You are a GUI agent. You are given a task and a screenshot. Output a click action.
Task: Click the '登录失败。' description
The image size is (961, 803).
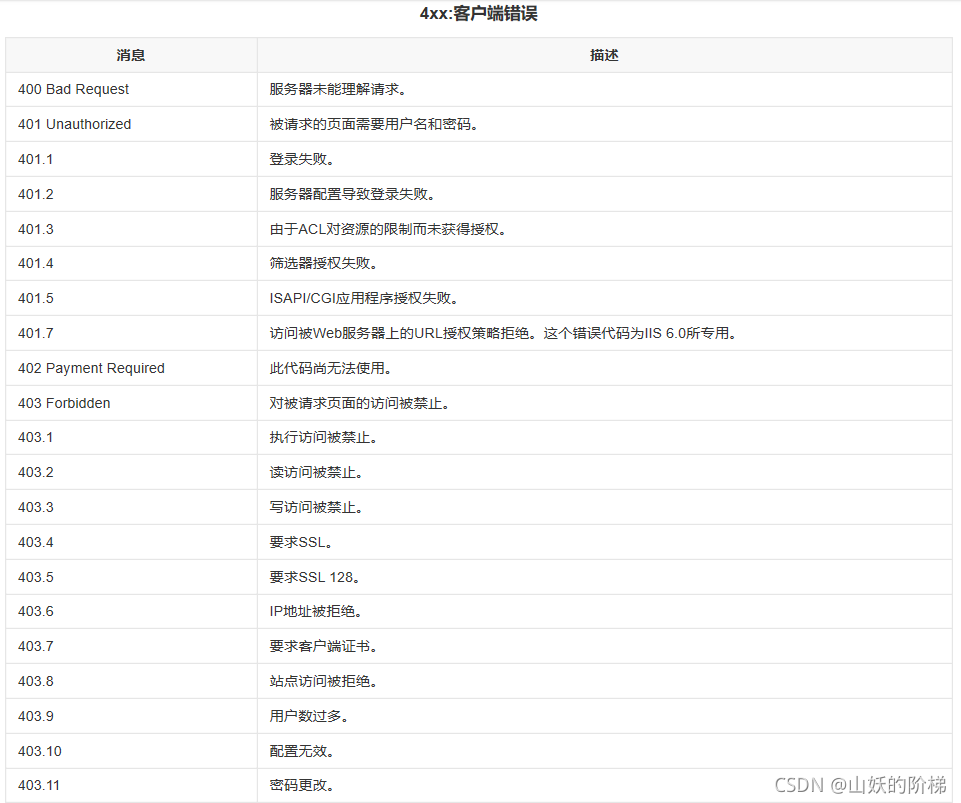302,159
